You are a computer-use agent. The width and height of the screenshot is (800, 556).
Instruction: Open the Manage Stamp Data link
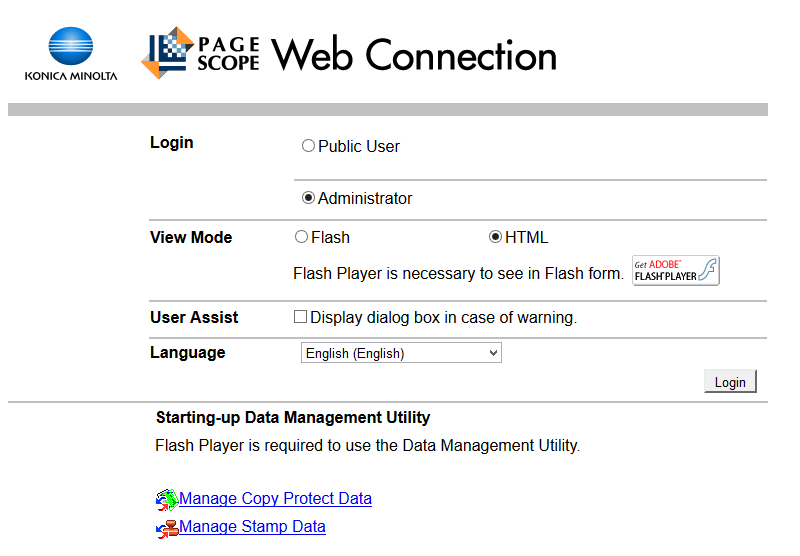[252, 526]
